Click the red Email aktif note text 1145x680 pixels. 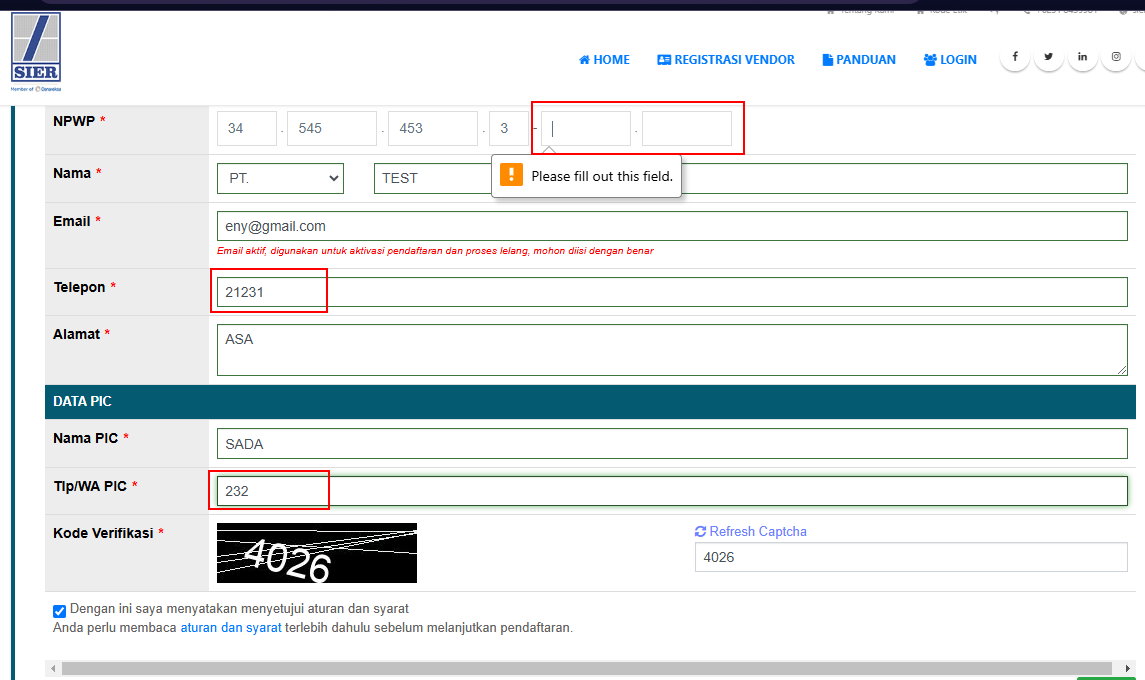point(434,251)
